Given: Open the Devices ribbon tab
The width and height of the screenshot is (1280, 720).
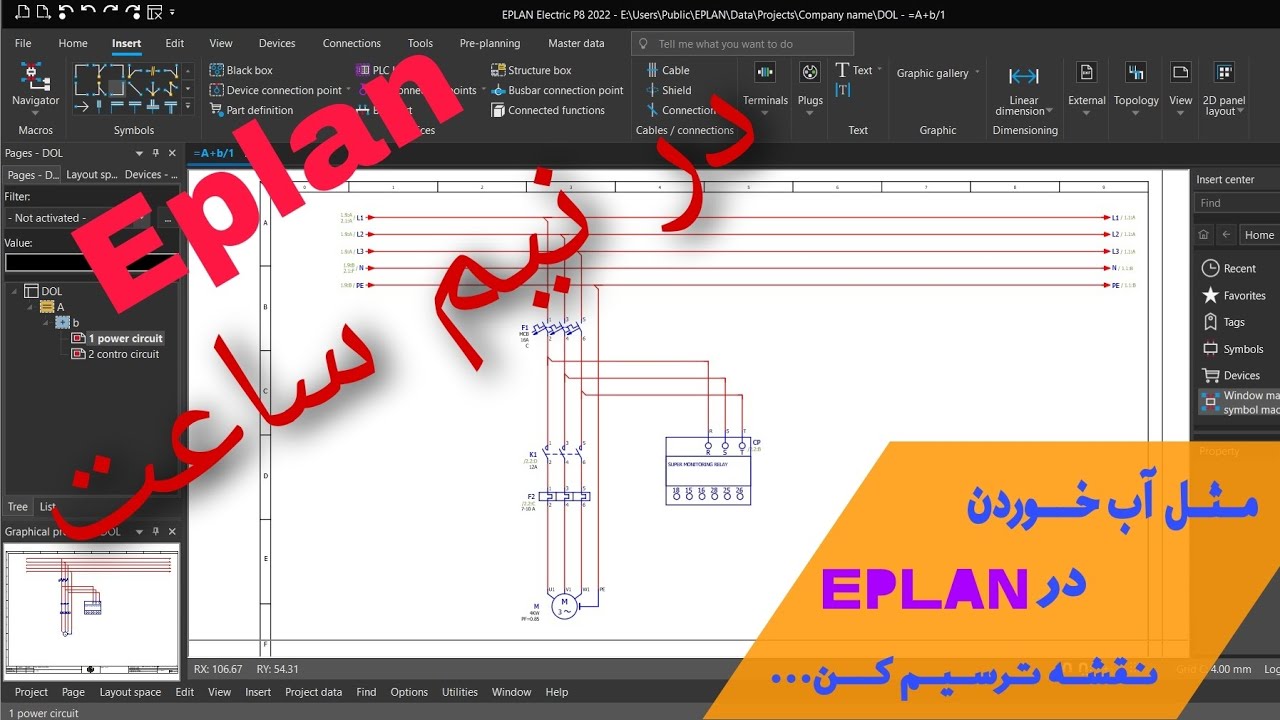Looking at the screenshot, I should [x=277, y=43].
